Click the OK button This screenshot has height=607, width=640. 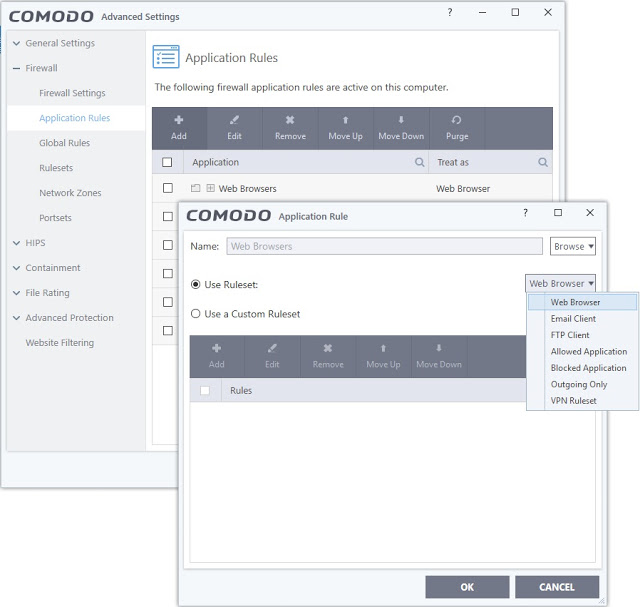pyautogui.click(x=467, y=587)
